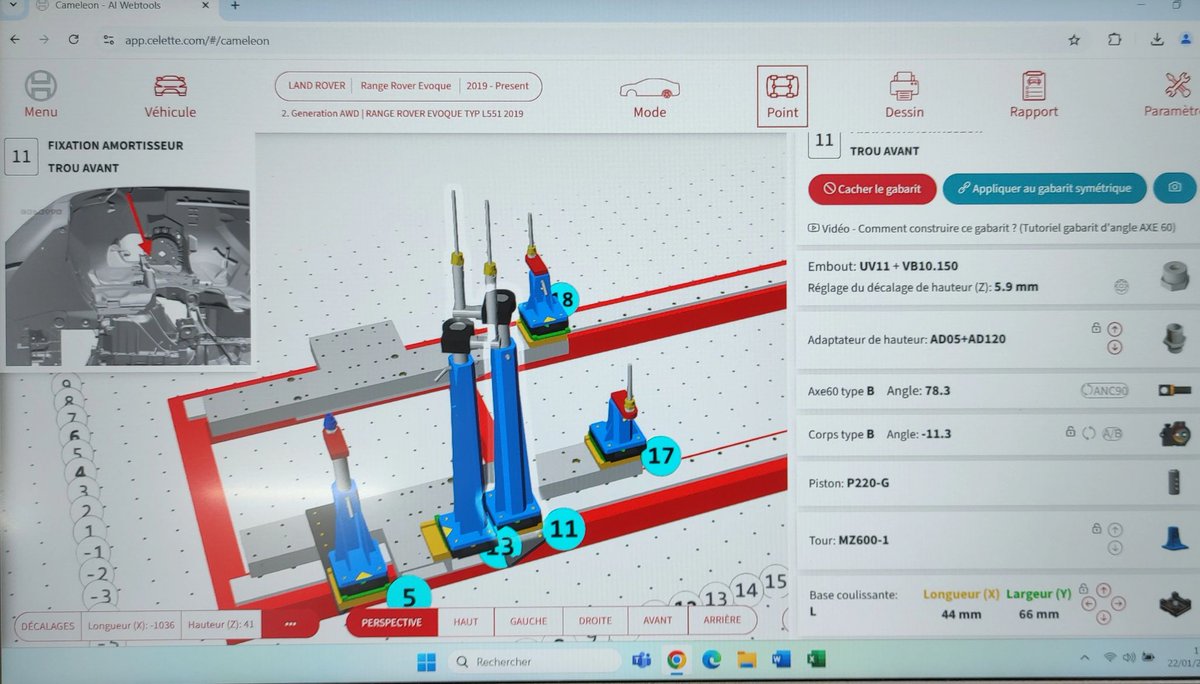Switch to AVANT view

click(657, 620)
